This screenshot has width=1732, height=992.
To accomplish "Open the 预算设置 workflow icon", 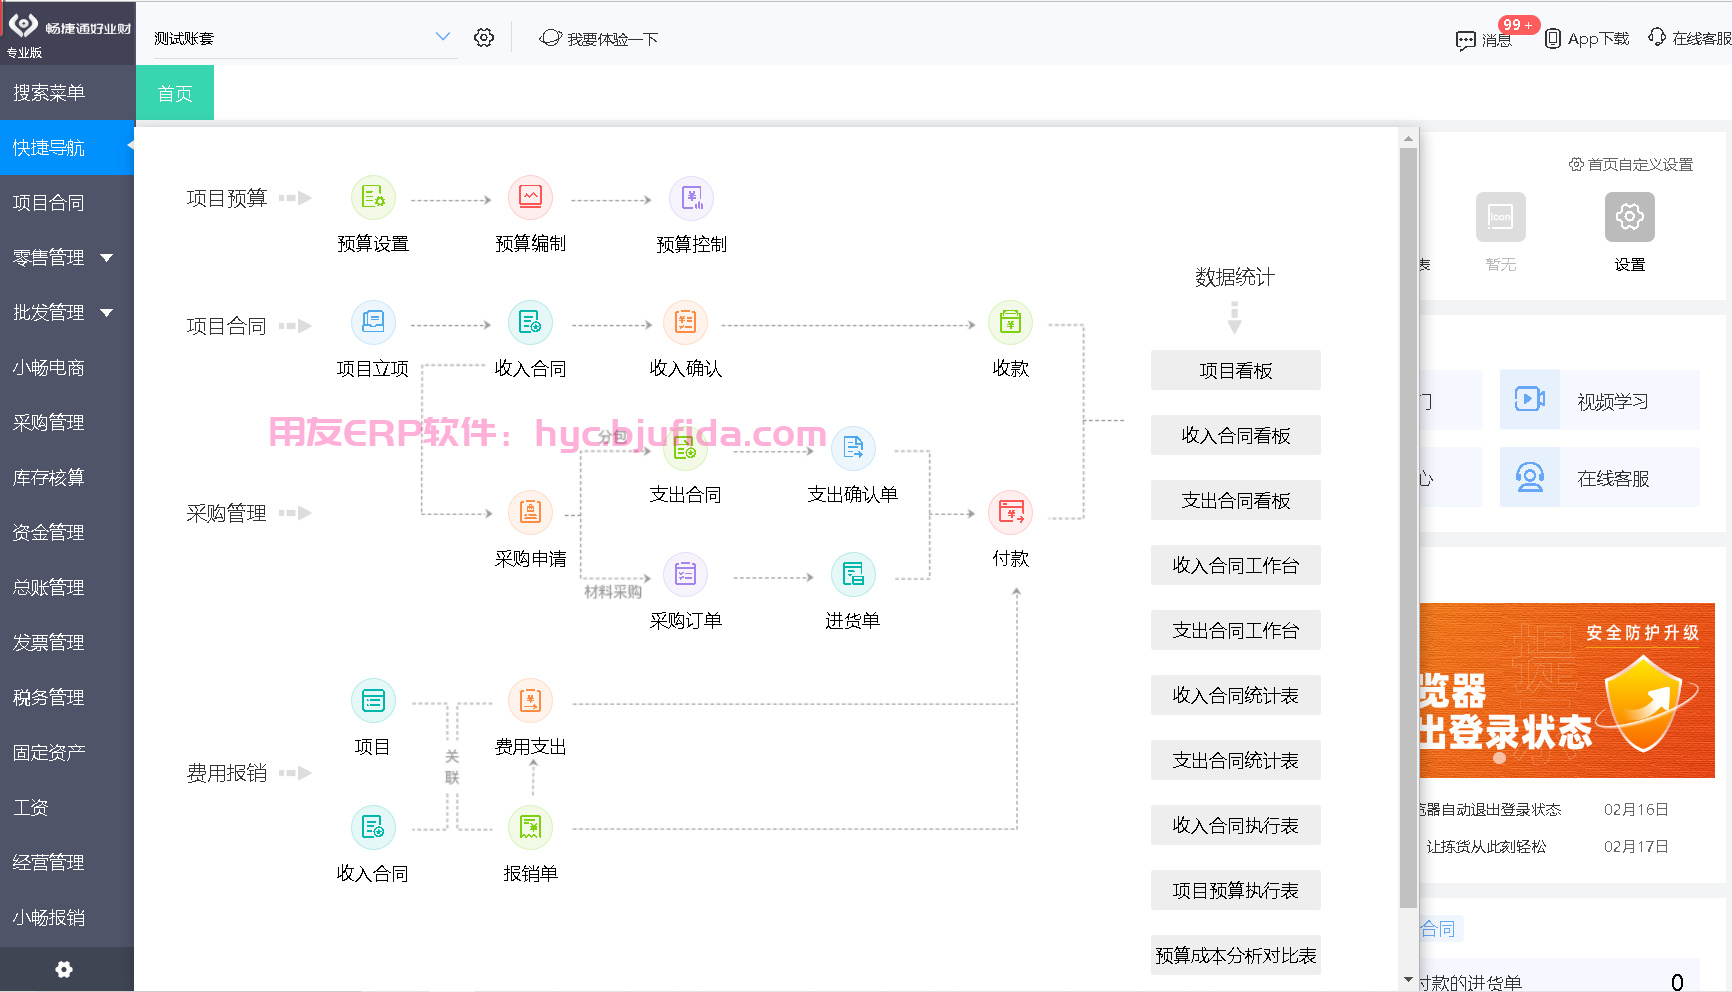I will click(373, 198).
